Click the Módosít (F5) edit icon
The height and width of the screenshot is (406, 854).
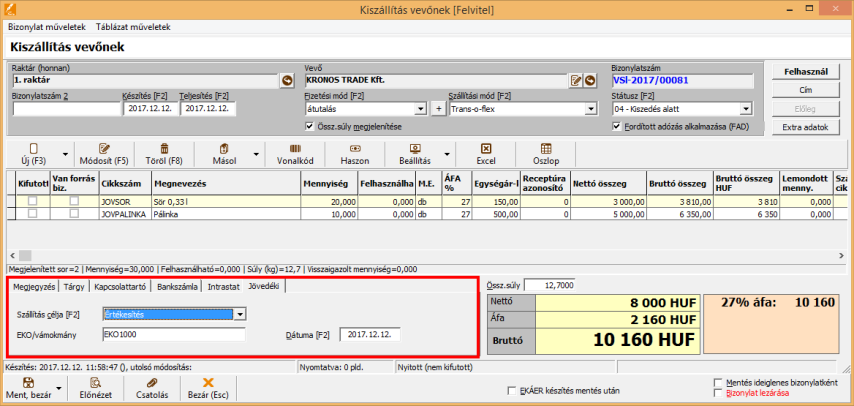(106, 148)
